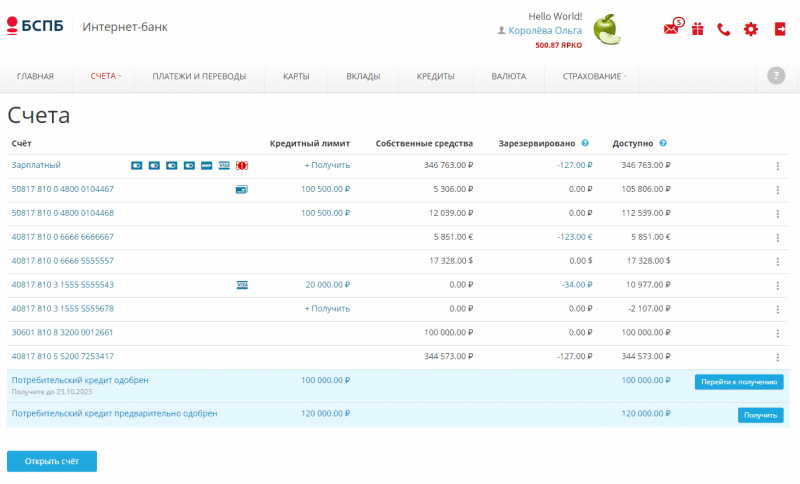This screenshot has width=800, height=484.
Task: Click the VISA card icon on account 5555543
Action: click(x=242, y=285)
